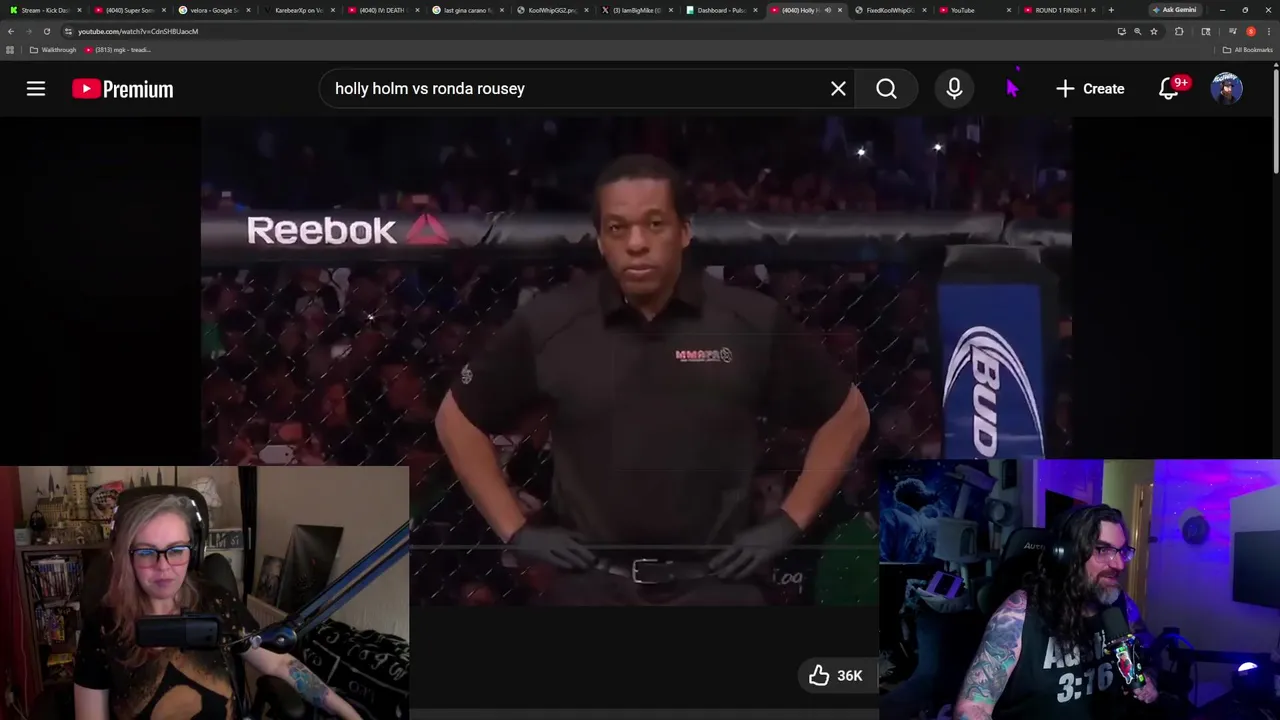Open the Chrome profile avatar
Viewport: 1280px width, 720px height.
pyautogui.click(x=1251, y=31)
